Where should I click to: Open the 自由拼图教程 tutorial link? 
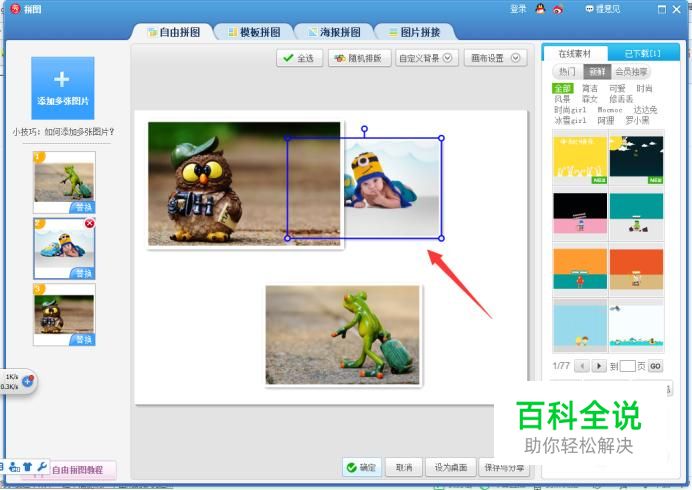77,470
